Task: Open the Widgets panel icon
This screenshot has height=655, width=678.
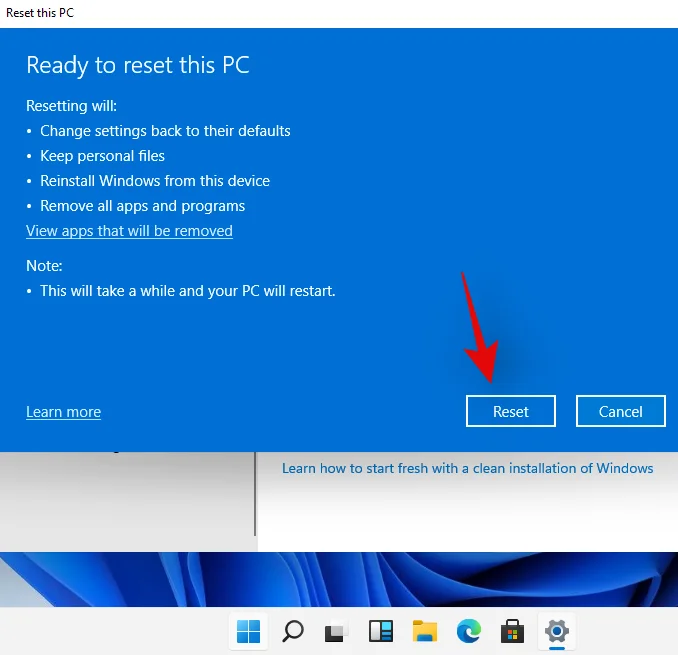Action: (381, 631)
